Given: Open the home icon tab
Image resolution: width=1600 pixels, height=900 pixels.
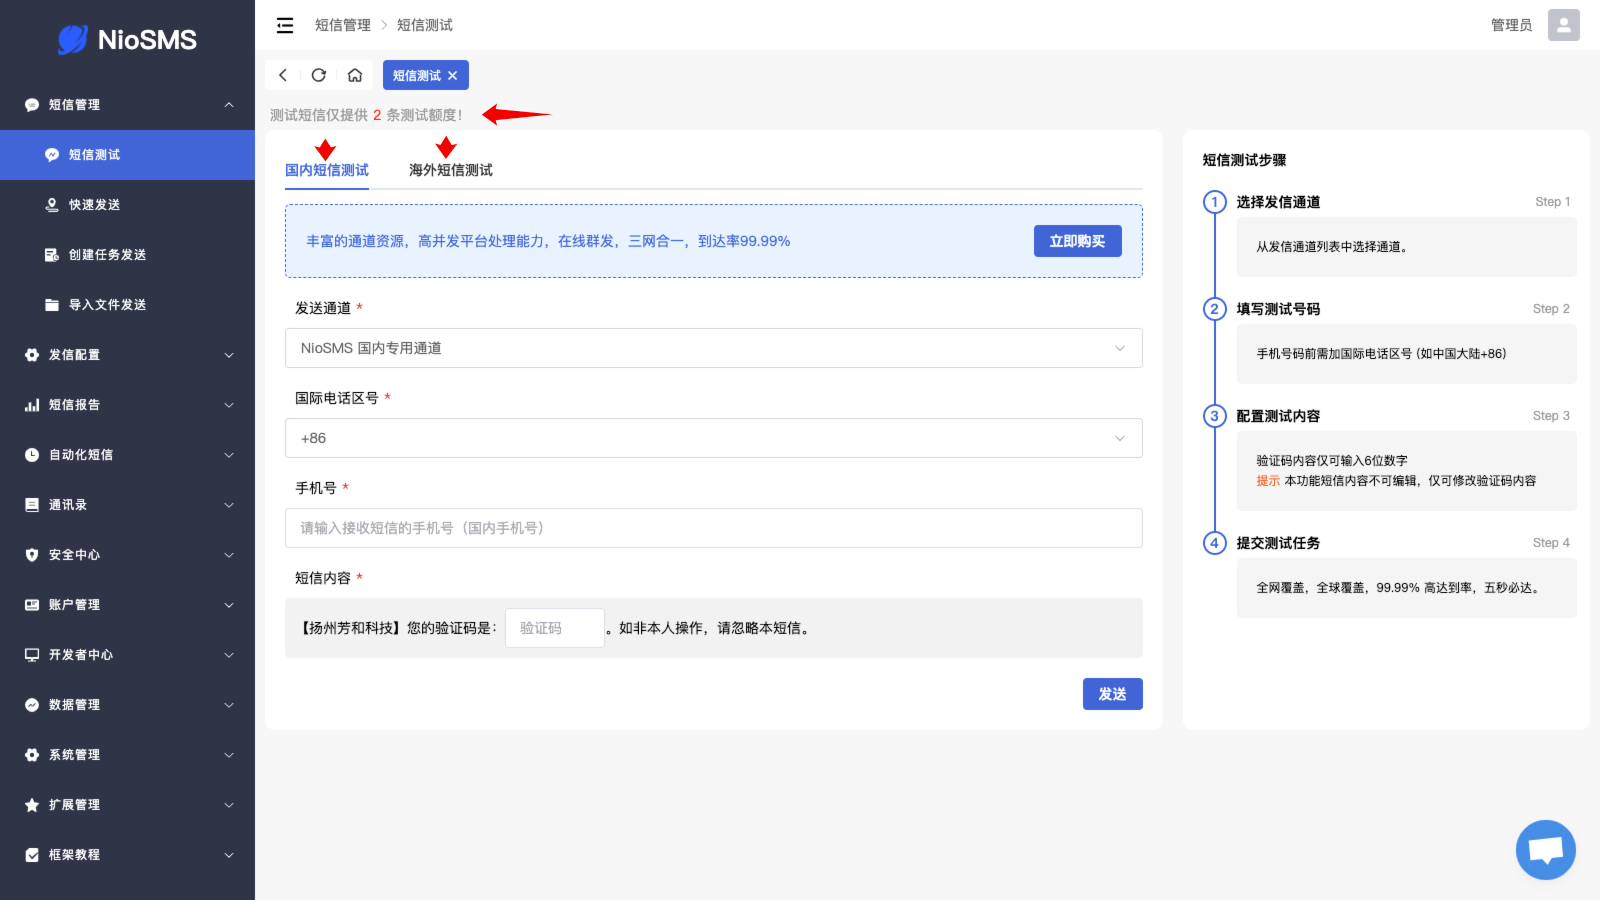Looking at the screenshot, I should (x=355, y=75).
